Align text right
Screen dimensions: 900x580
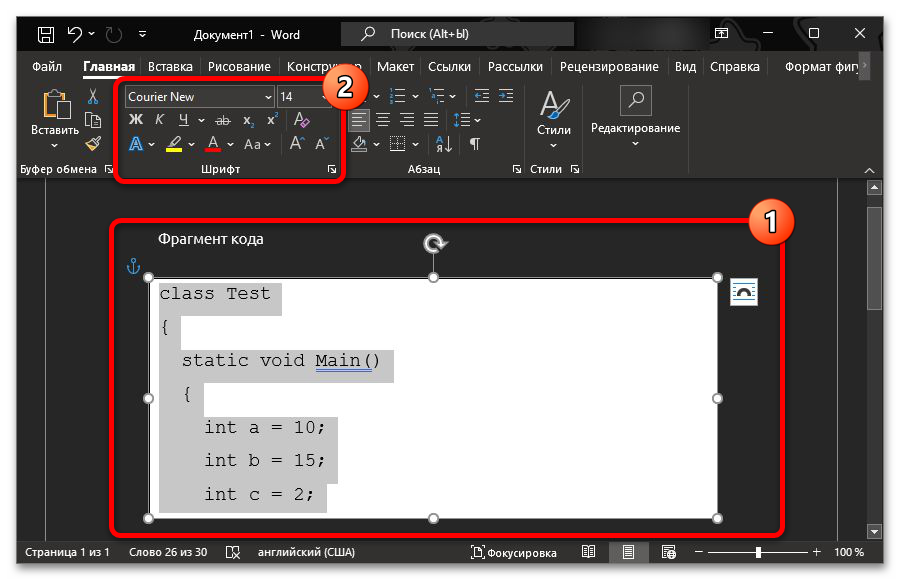pyautogui.click(x=407, y=120)
